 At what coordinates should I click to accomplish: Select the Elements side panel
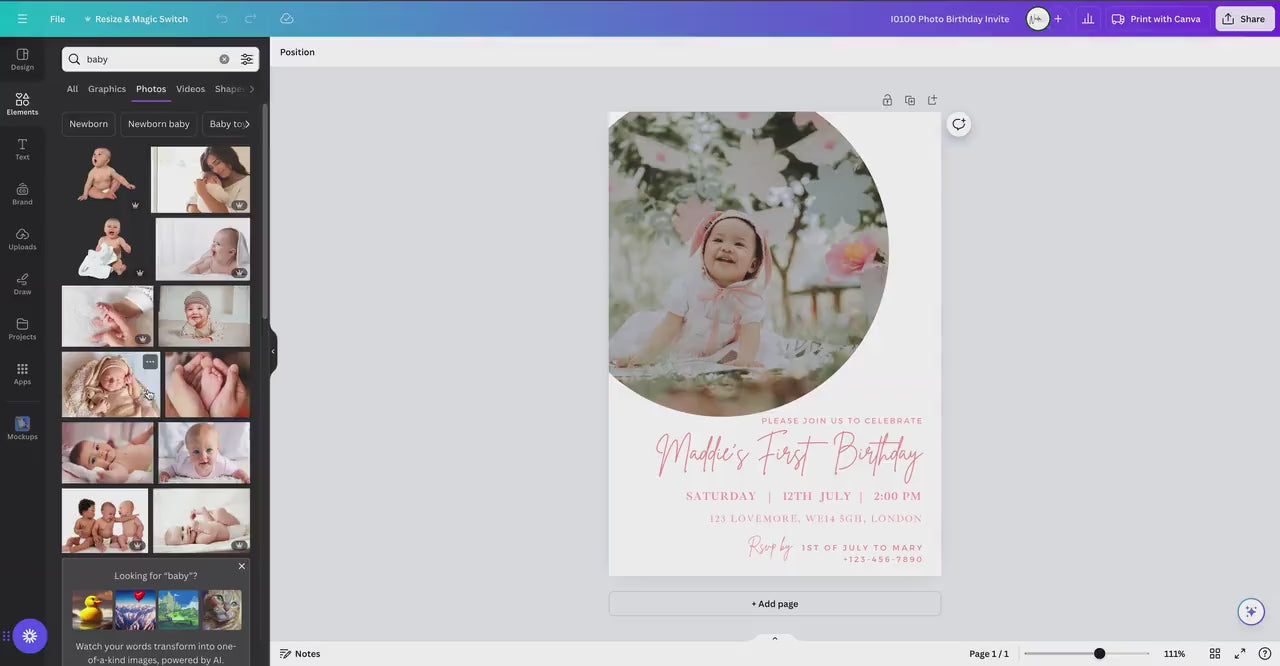[x=22, y=104]
